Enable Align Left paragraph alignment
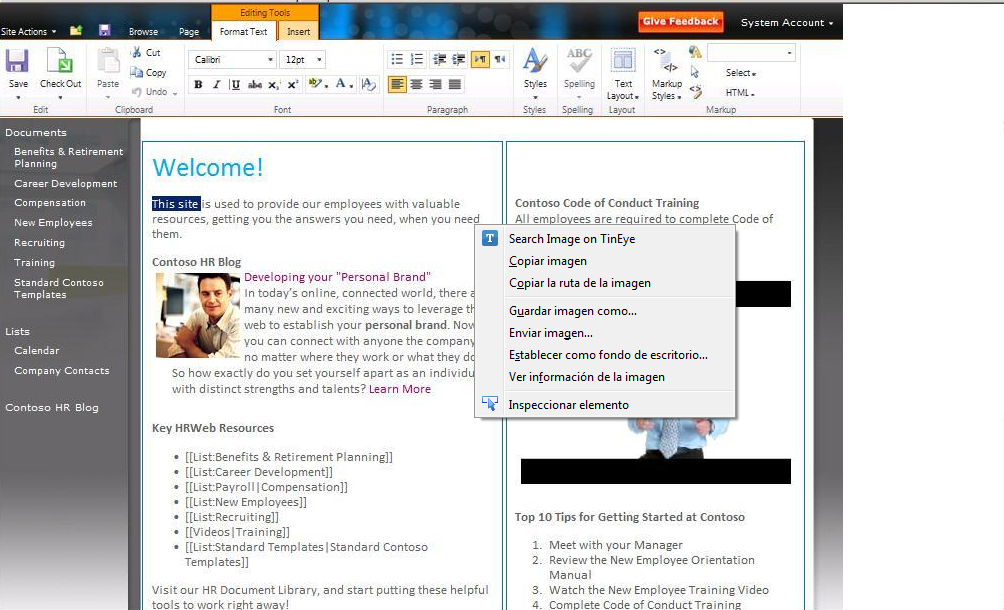This screenshot has height=610, width=1004. [x=397, y=84]
